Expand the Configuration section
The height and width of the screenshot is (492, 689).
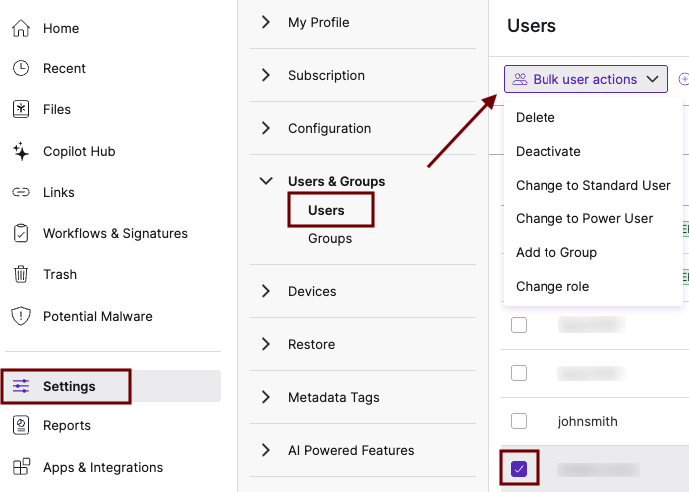[265, 128]
